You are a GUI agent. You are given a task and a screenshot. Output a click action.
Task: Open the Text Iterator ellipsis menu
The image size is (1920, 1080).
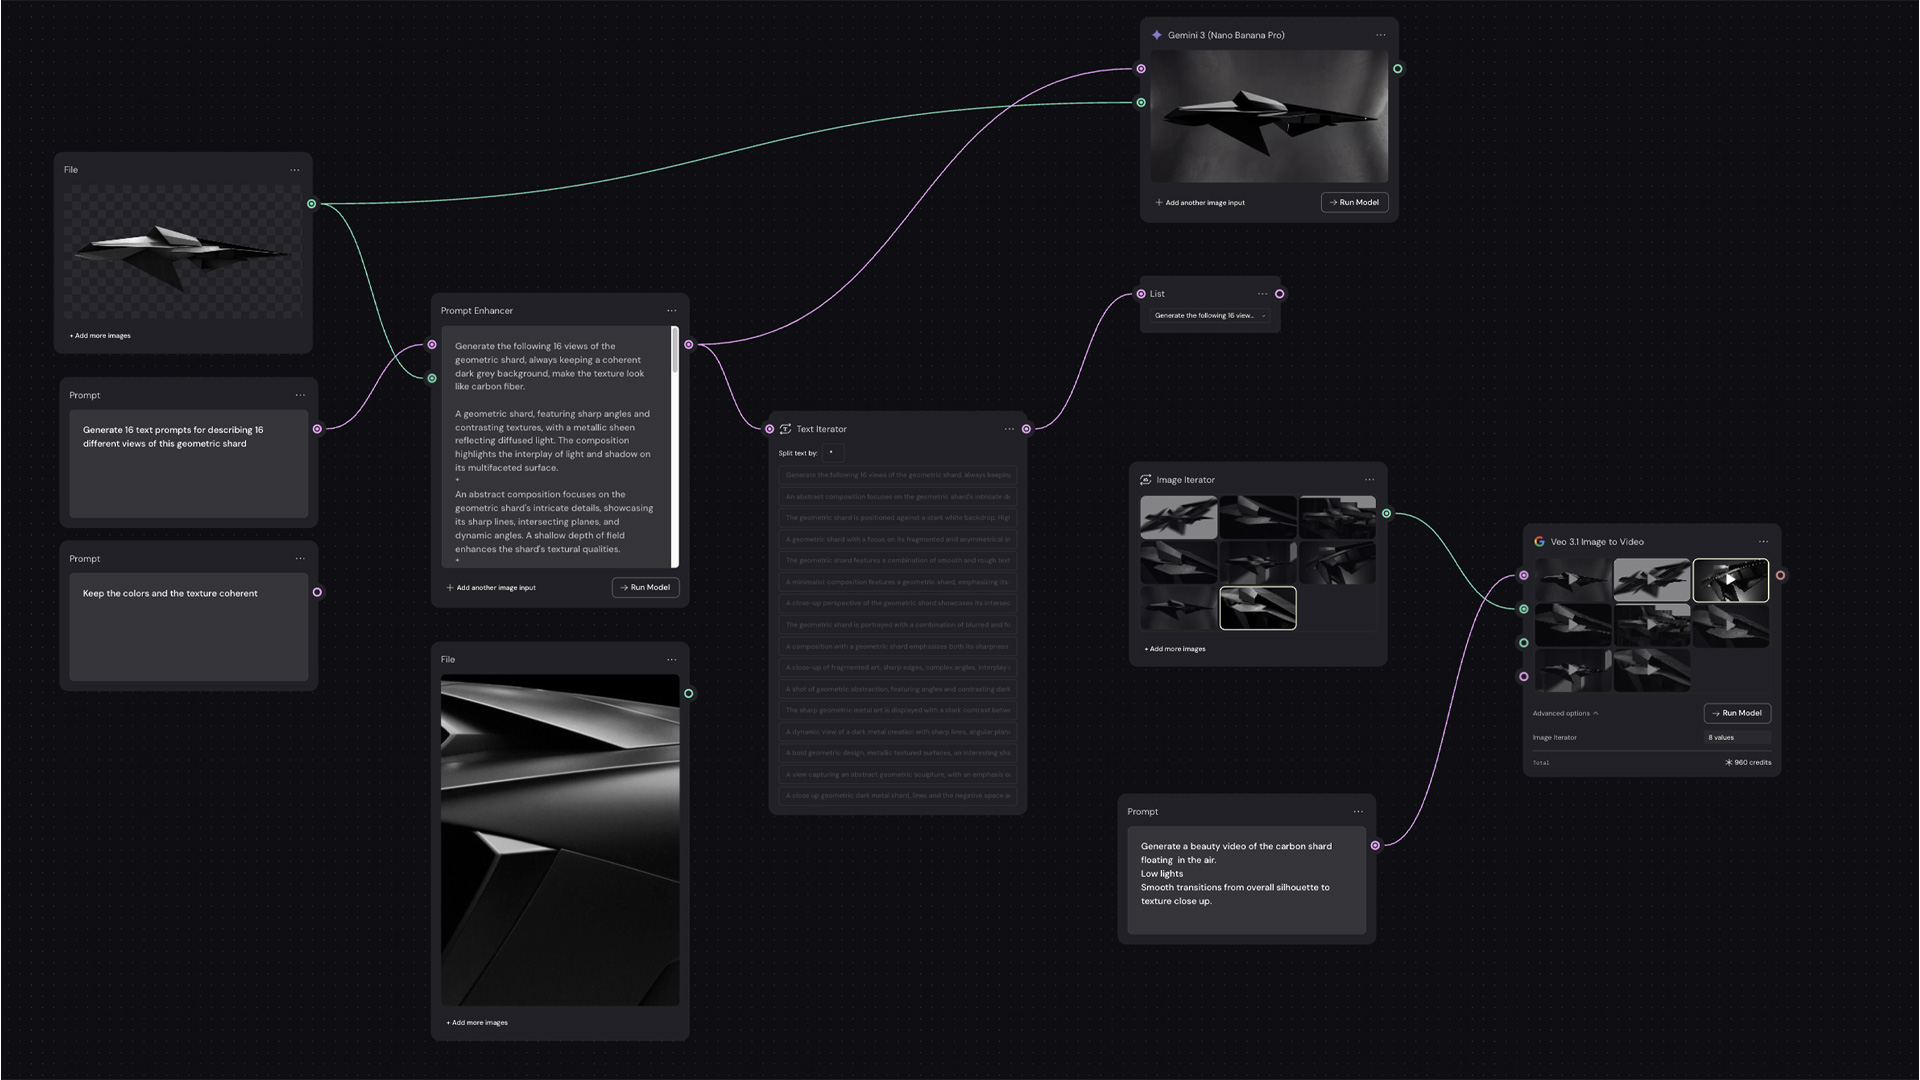(1009, 429)
